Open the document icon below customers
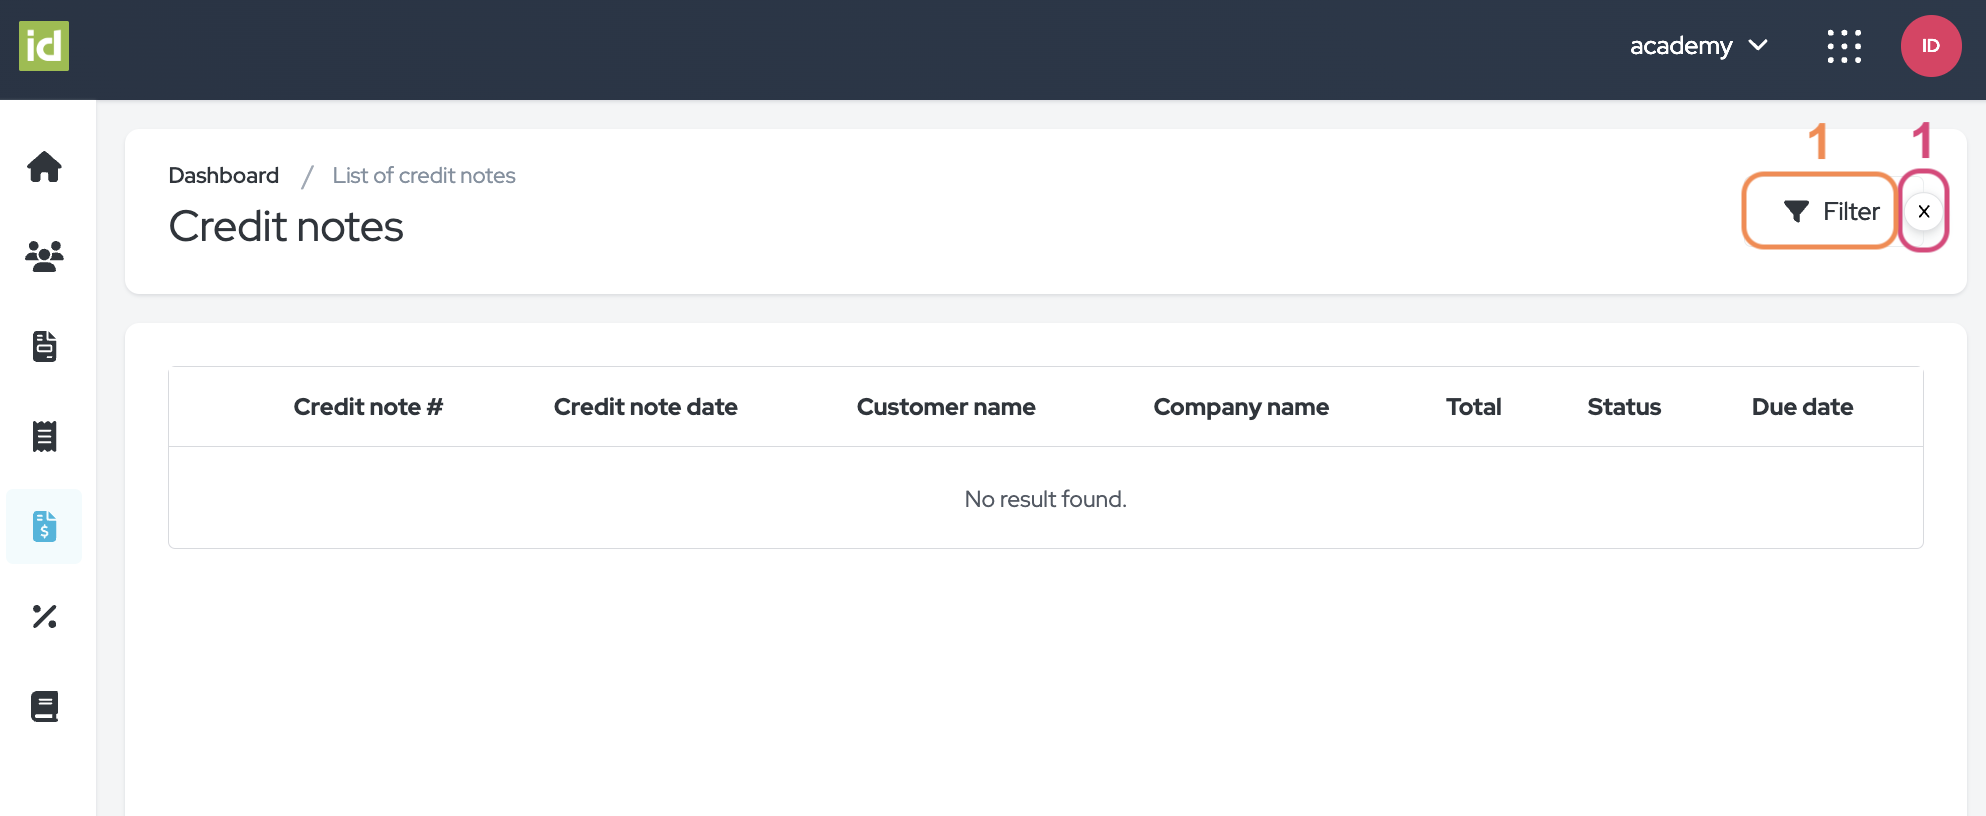1986x816 pixels. coord(44,346)
